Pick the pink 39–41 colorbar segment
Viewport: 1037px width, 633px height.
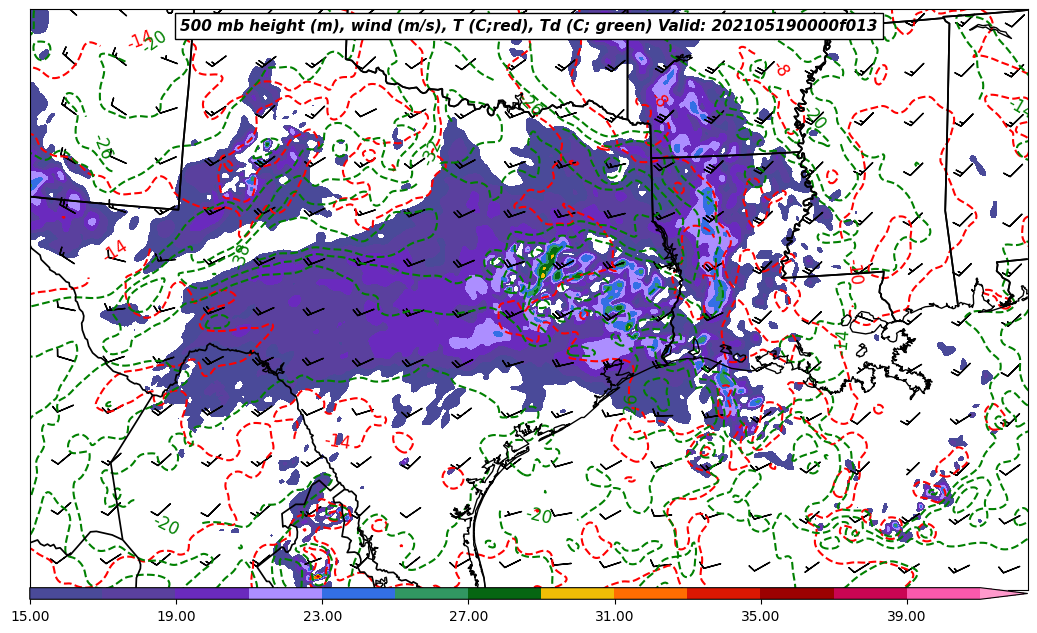pyautogui.click(x=943, y=593)
